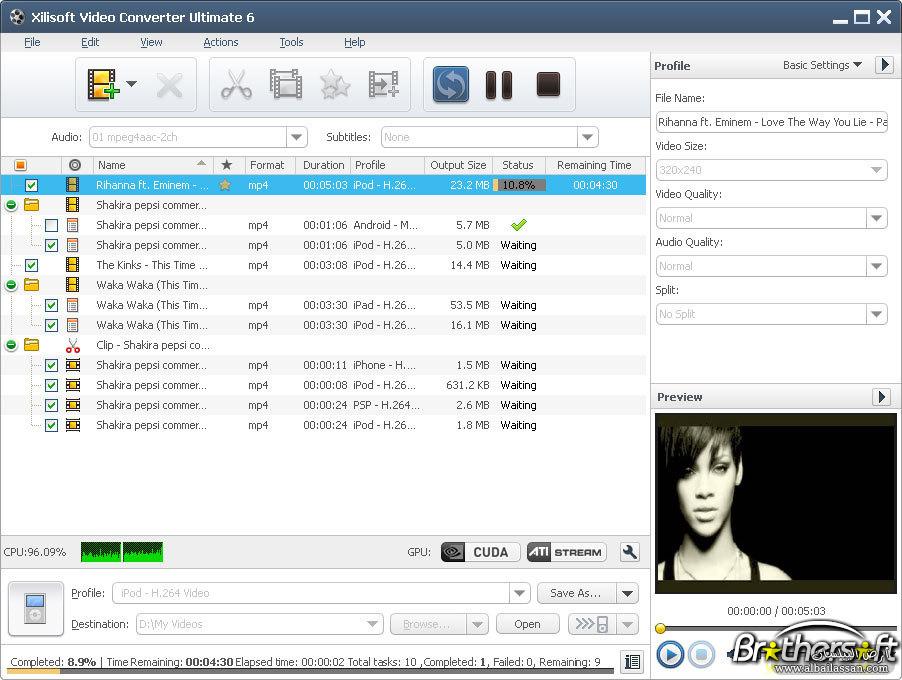This screenshot has width=902, height=680.
Task: Uncheck the PSP profile clip checkbox
Action: tap(51, 406)
